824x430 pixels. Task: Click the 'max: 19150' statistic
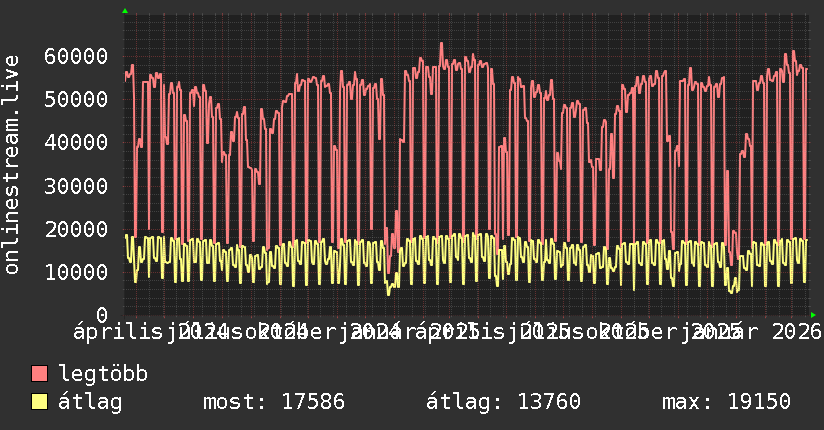[x=726, y=402]
